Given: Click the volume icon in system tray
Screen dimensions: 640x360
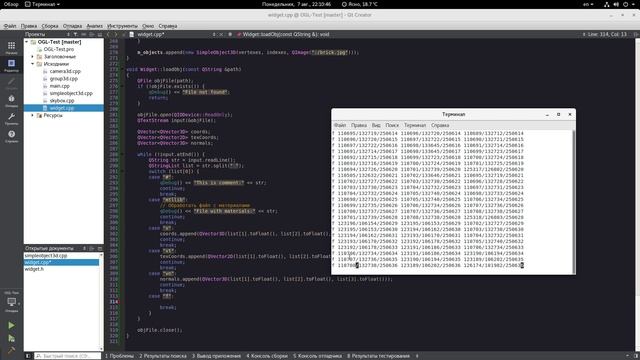Looking at the screenshot, I should click(616, 4).
